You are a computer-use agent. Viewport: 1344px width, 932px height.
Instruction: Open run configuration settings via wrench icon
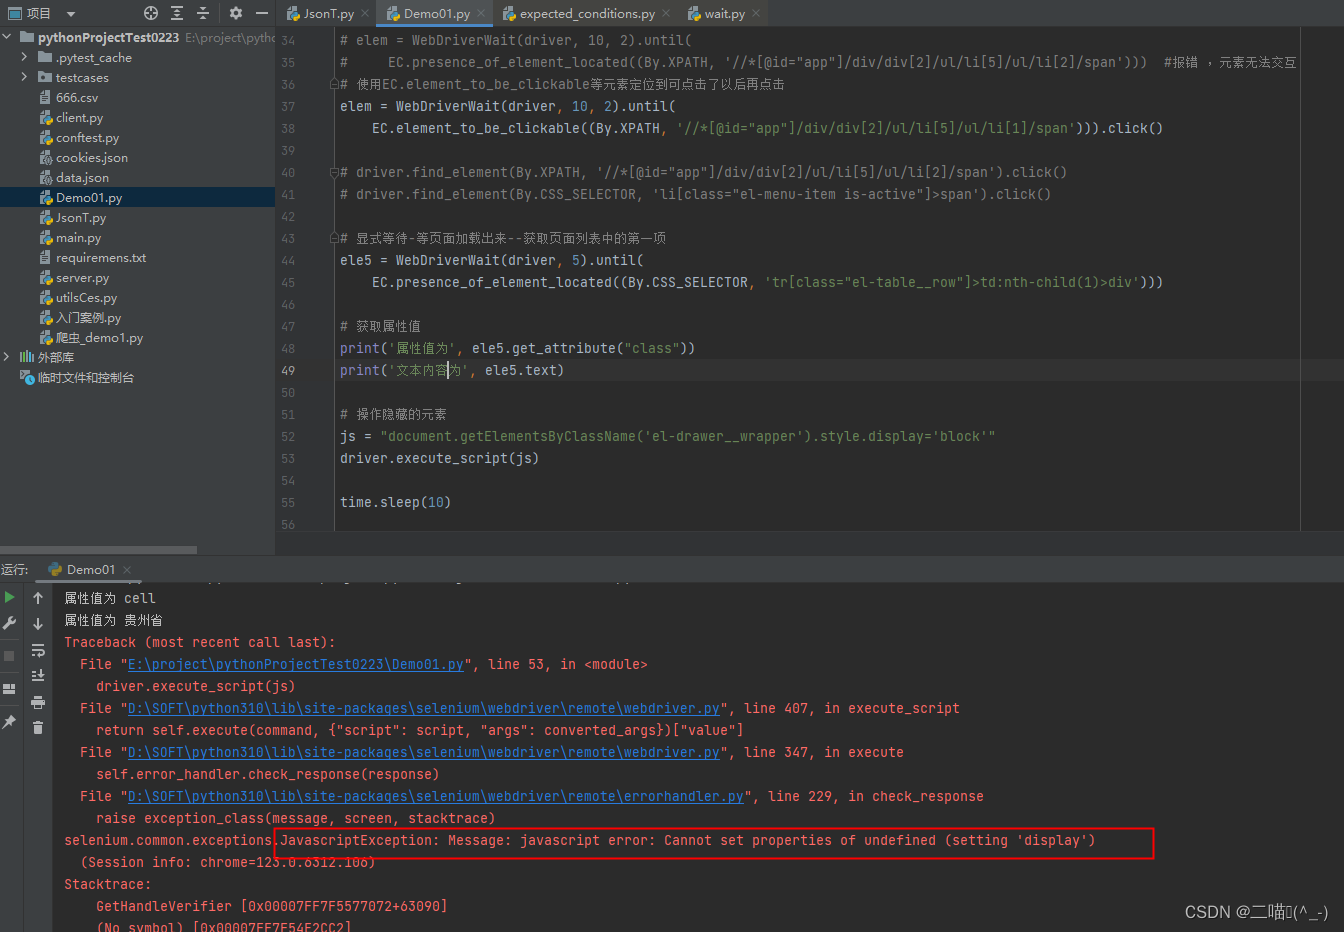click(9, 622)
